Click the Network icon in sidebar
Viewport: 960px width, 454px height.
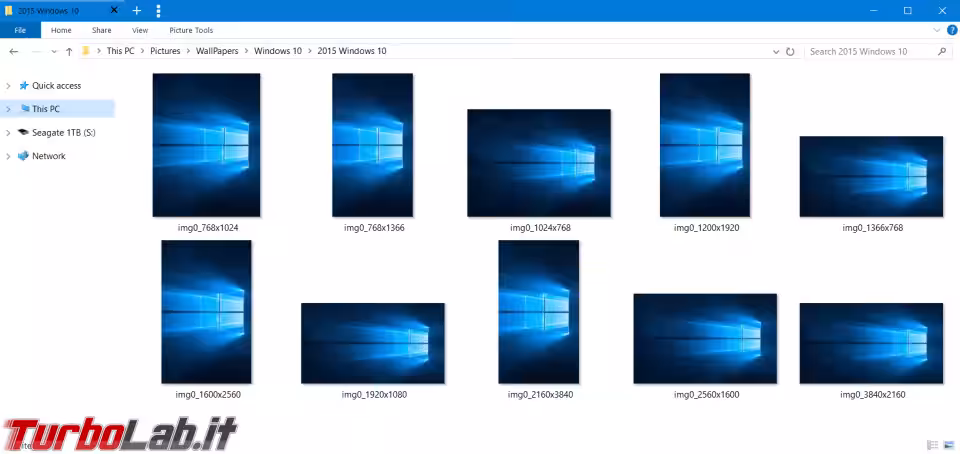click(24, 156)
